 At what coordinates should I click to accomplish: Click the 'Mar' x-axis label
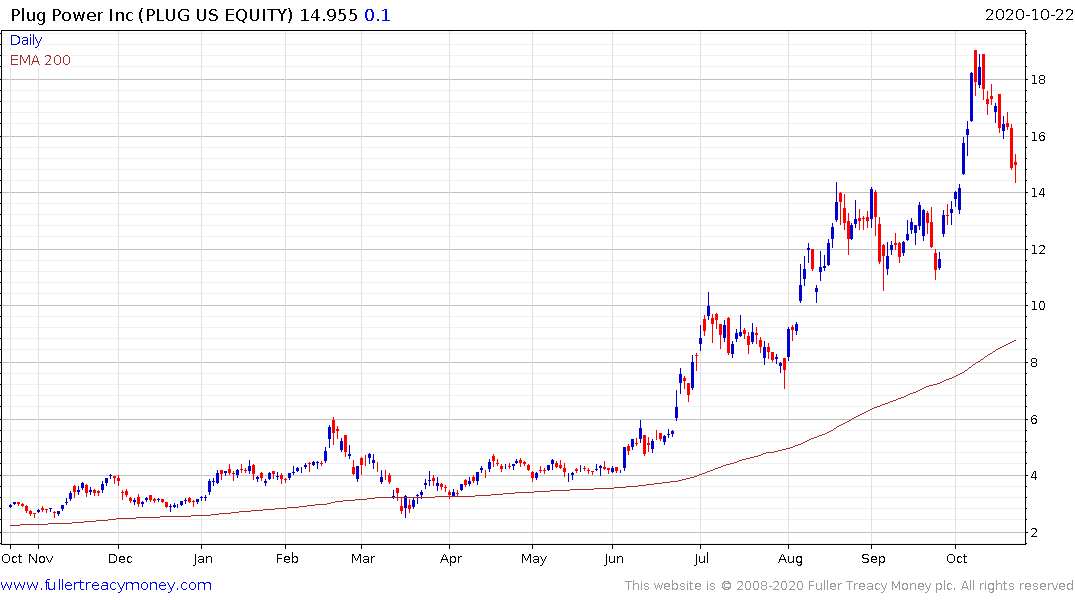pyautogui.click(x=363, y=559)
